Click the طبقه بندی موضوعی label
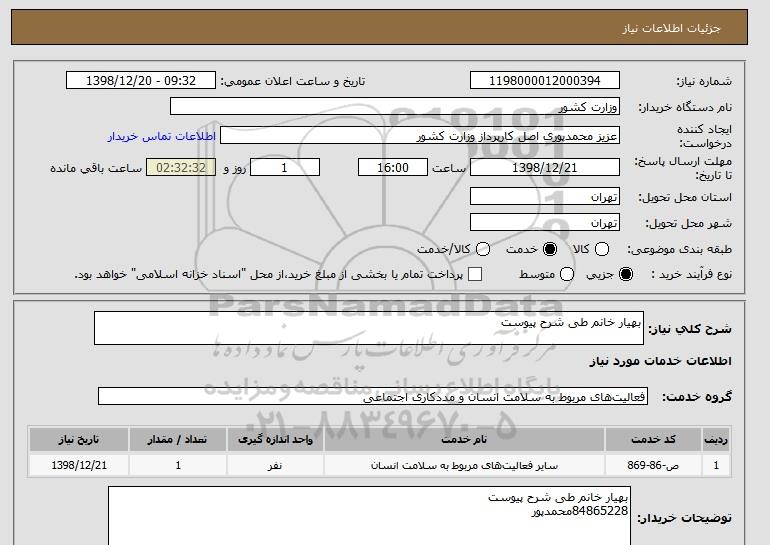 tap(680, 249)
